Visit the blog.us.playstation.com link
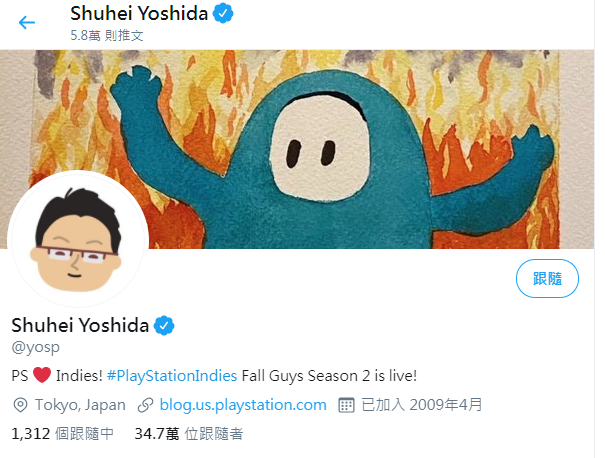 pos(243,405)
